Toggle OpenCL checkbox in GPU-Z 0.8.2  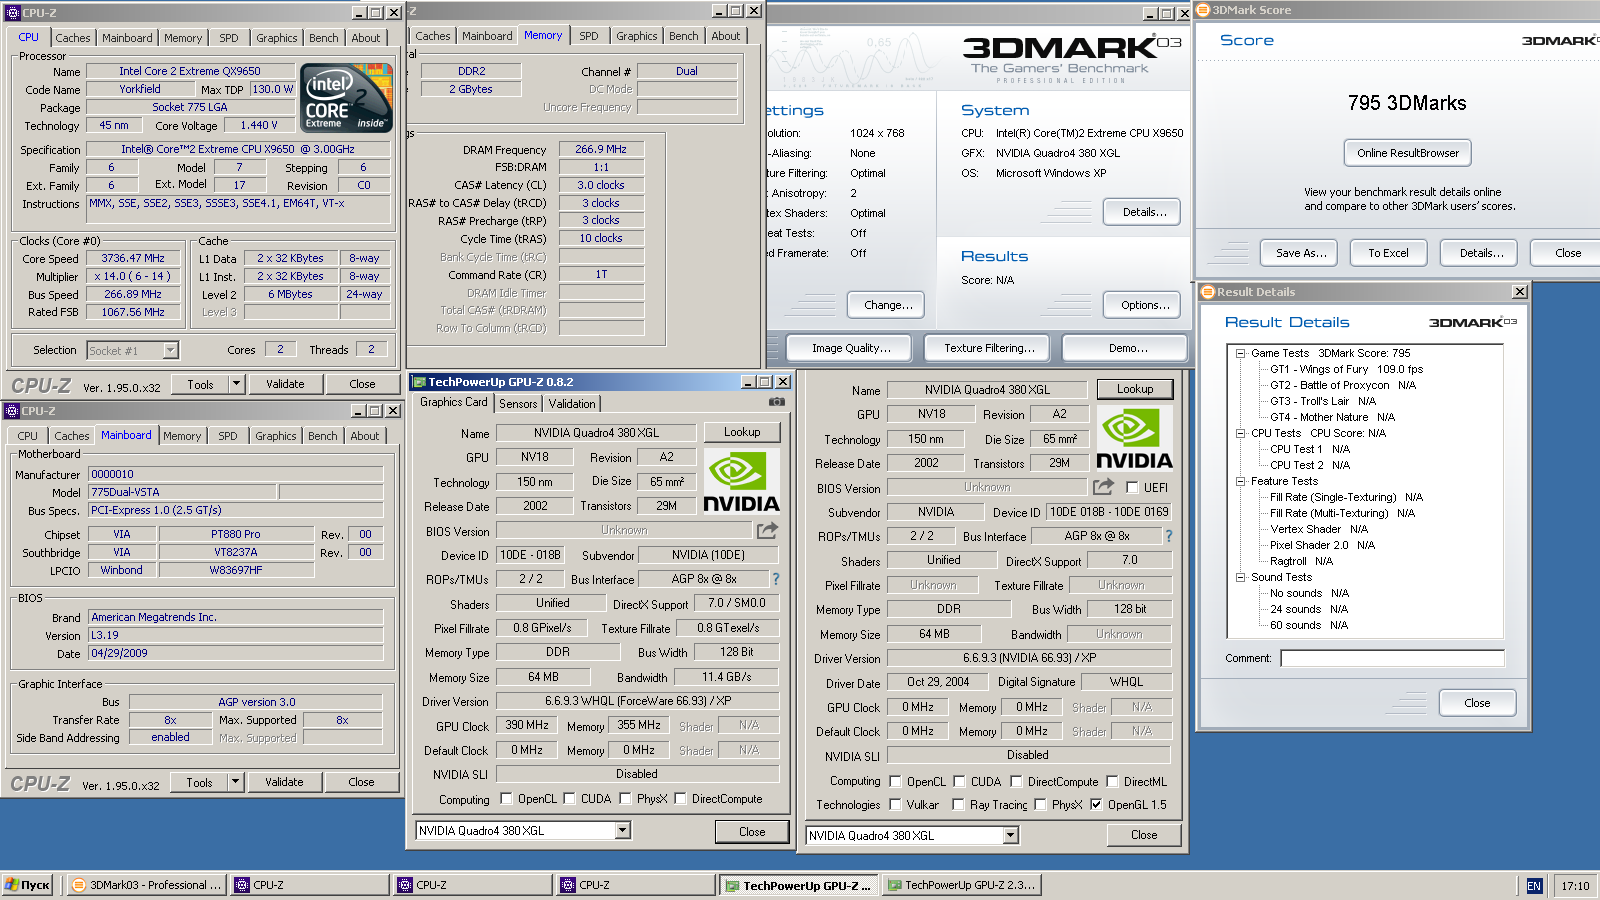click(x=506, y=799)
